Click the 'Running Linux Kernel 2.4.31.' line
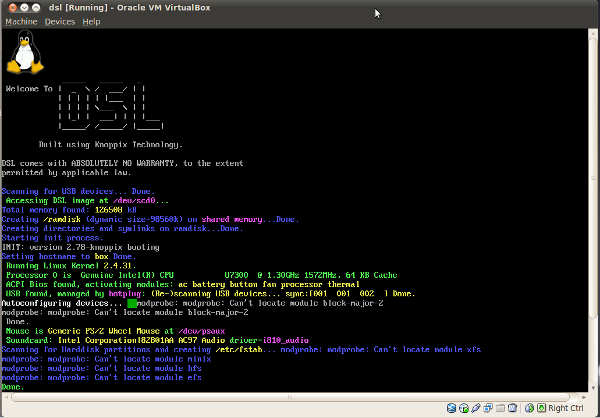The image size is (600, 418). click(71, 266)
